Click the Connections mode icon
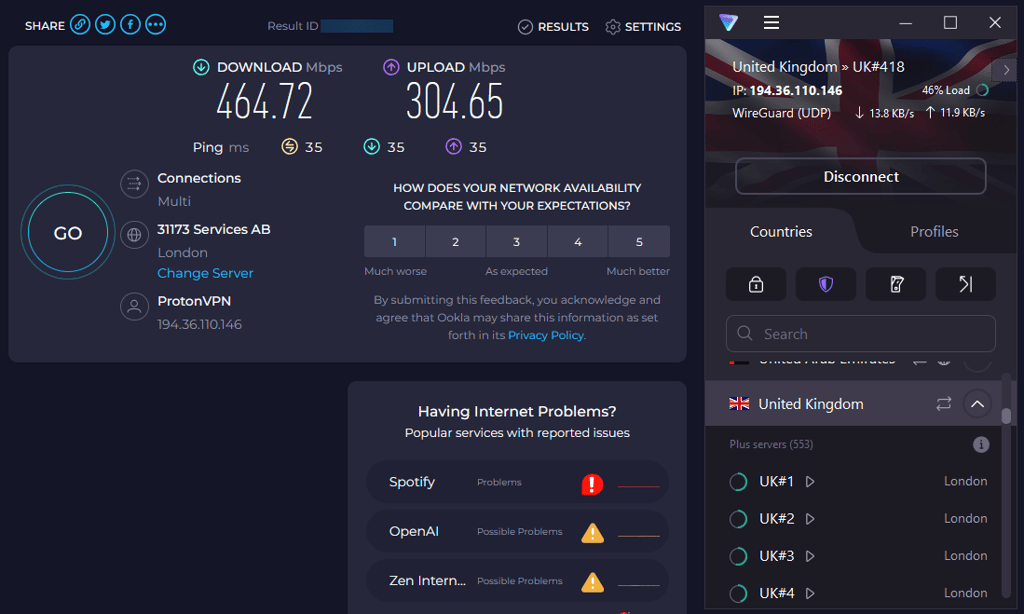 (x=134, y=184)
